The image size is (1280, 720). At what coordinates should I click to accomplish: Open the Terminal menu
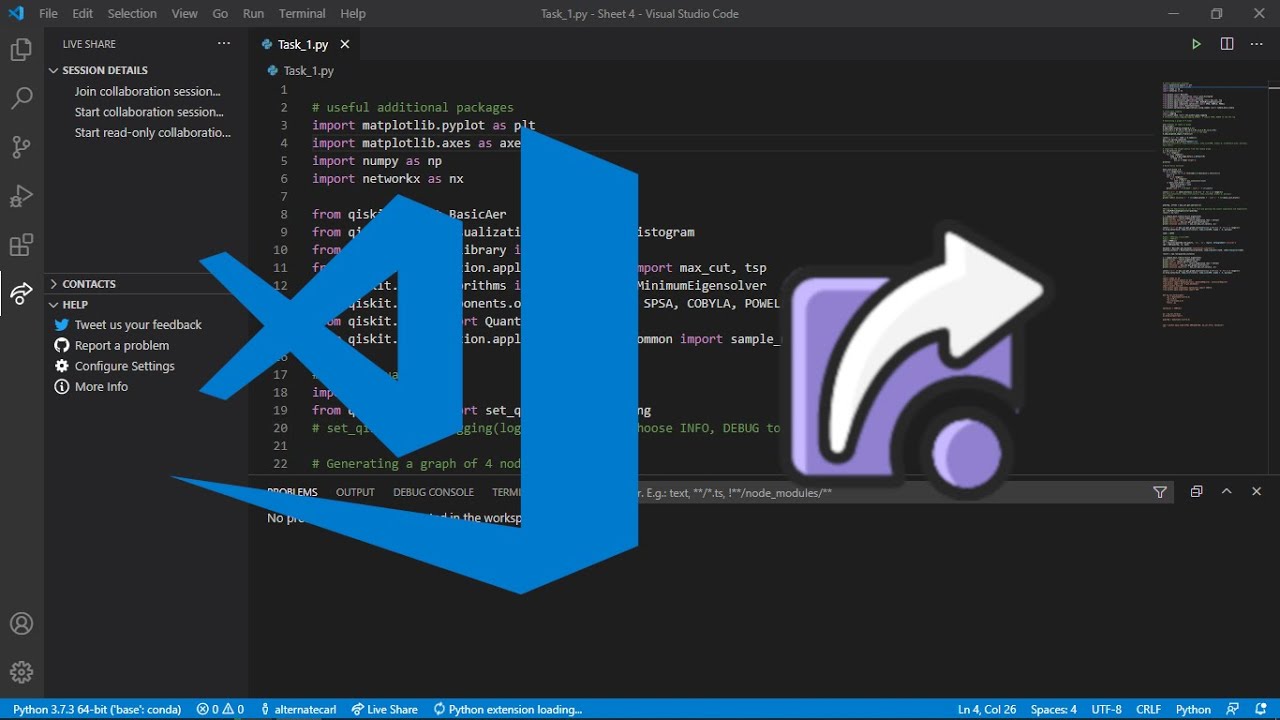pos(302,13)
